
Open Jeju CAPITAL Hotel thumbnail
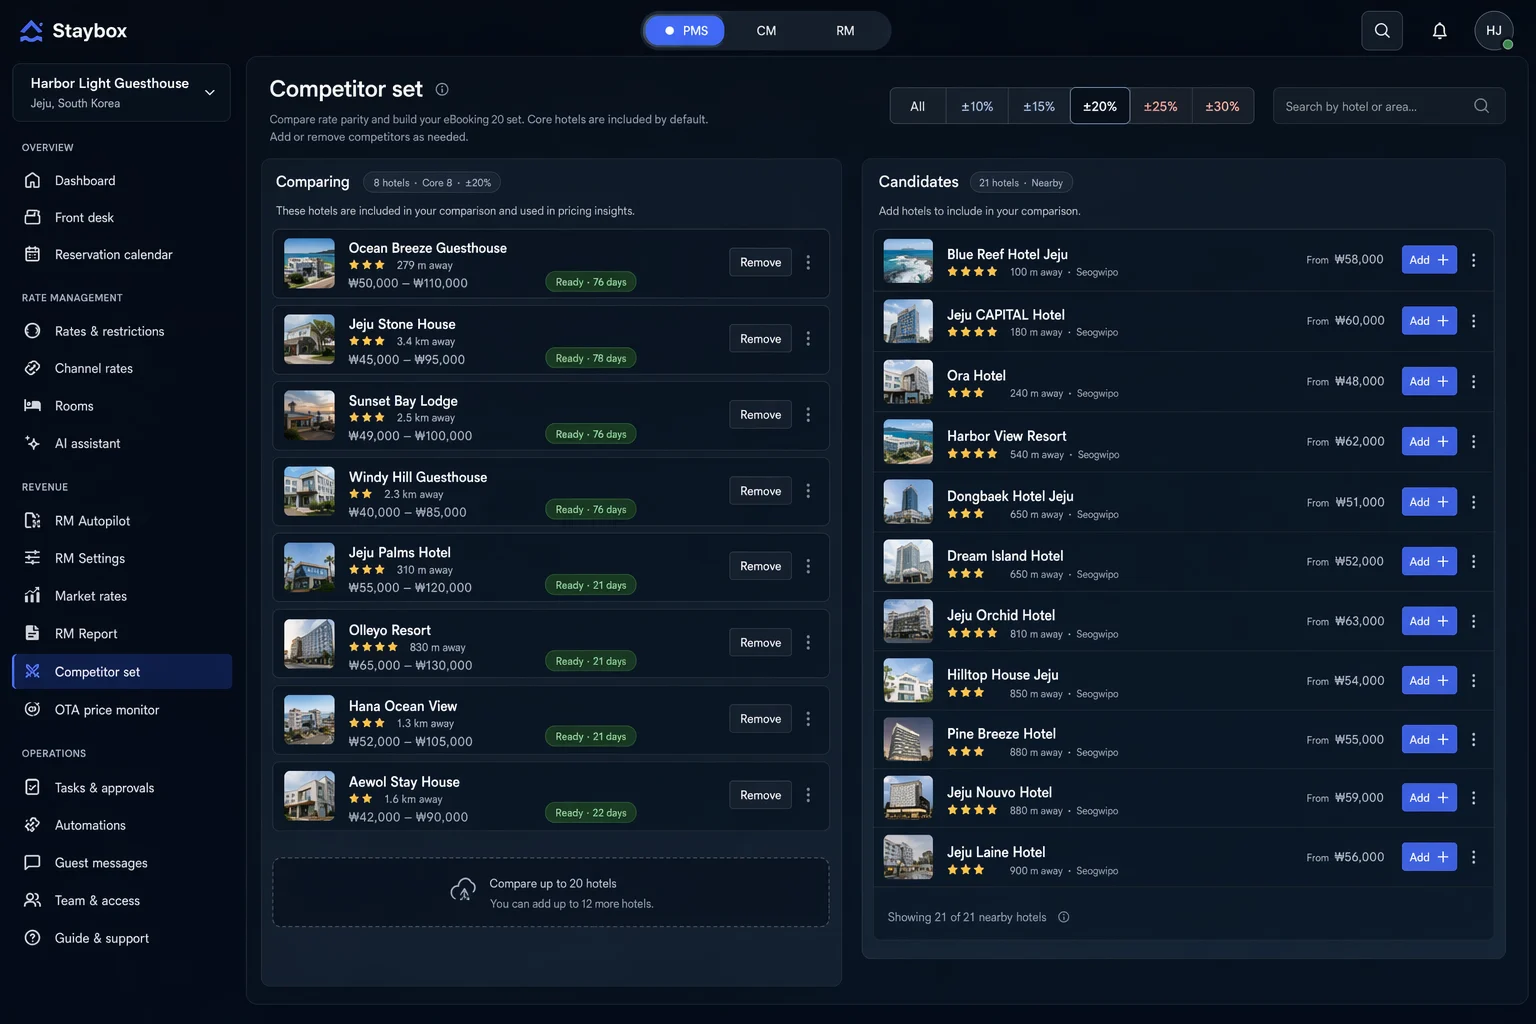tap(908, 322)
